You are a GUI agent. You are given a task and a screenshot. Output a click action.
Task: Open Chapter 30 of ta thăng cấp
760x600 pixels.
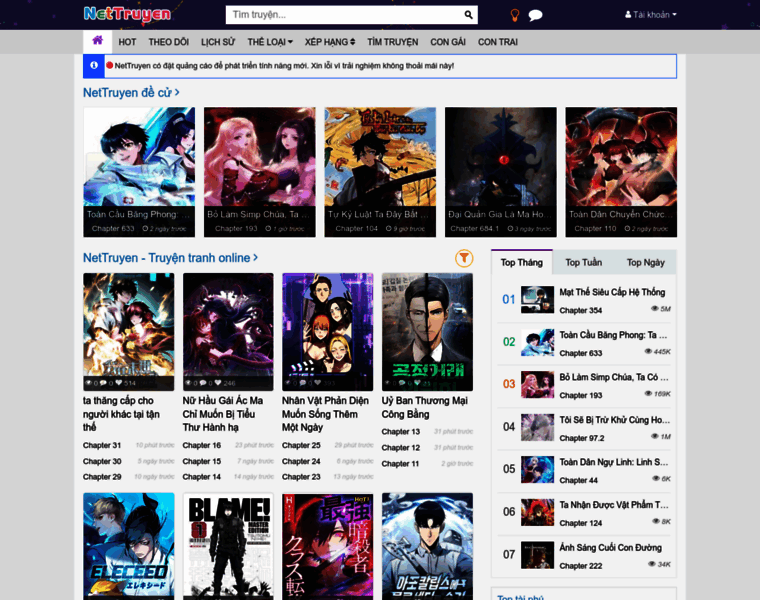coord(102,461)
